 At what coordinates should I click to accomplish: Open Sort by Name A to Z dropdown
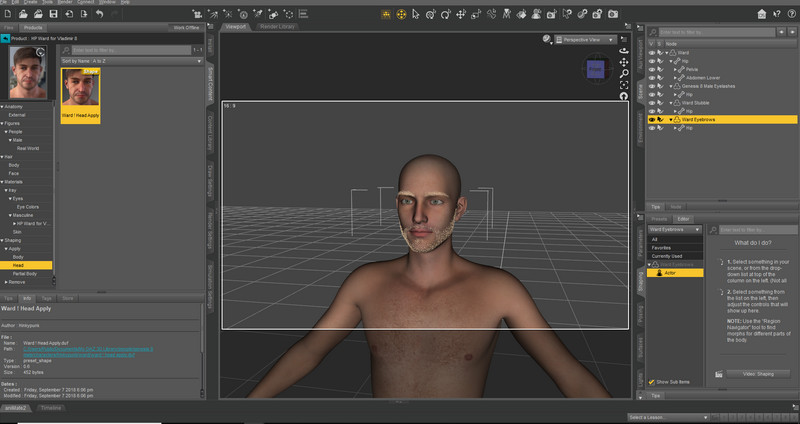[x=132, y=61]
